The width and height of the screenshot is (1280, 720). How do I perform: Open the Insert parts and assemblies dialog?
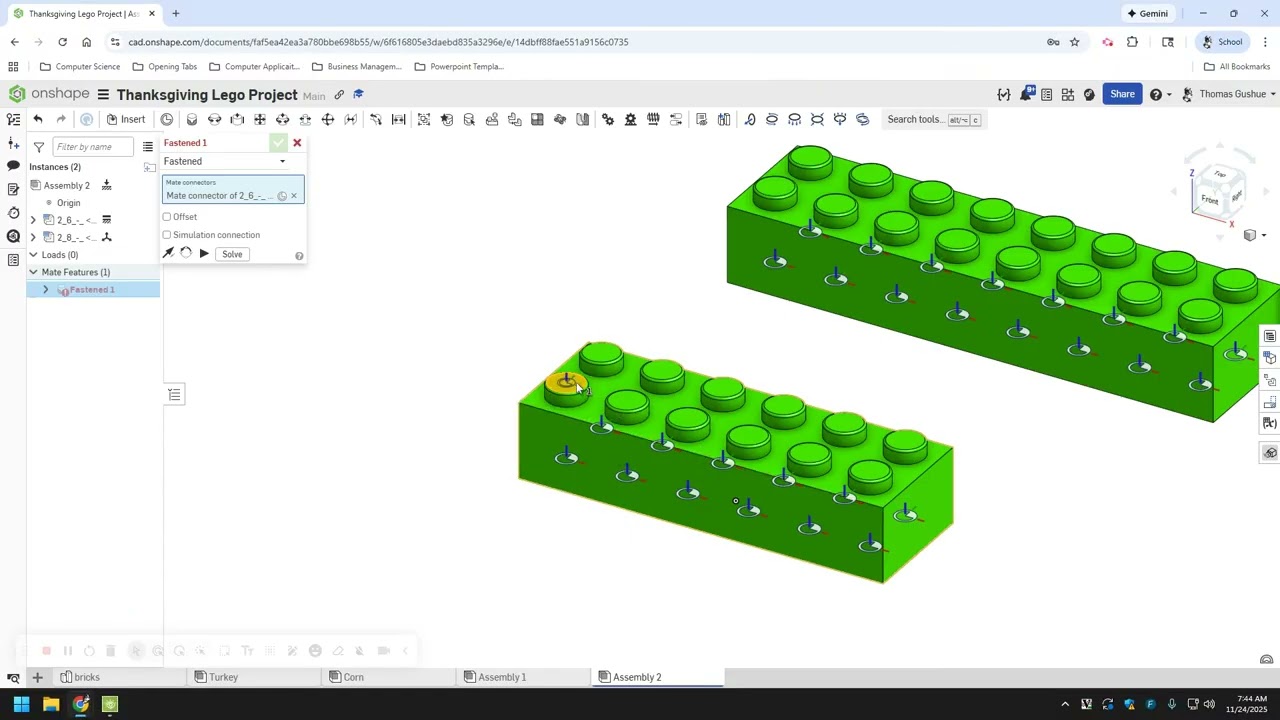click(126, 119)
